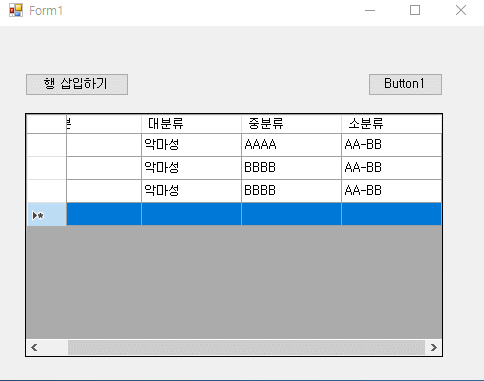
Task: Click the Form1 application icon
Action: click(x=16, y=10)
